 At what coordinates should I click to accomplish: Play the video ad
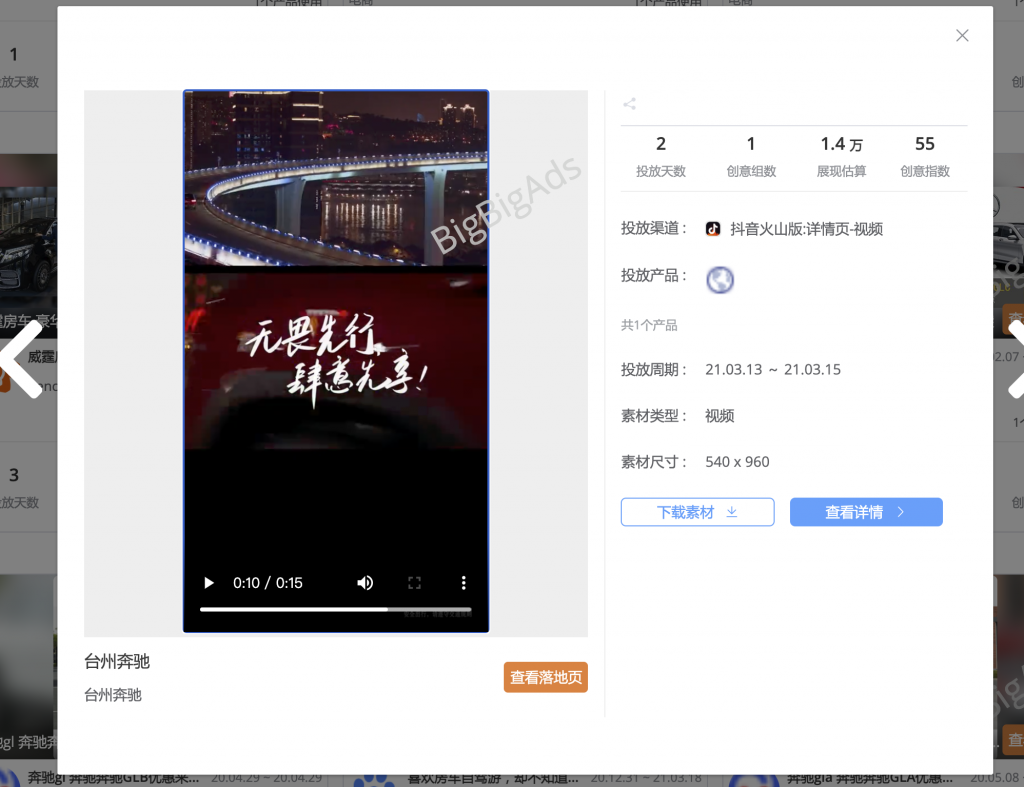[x=209, y=583]
